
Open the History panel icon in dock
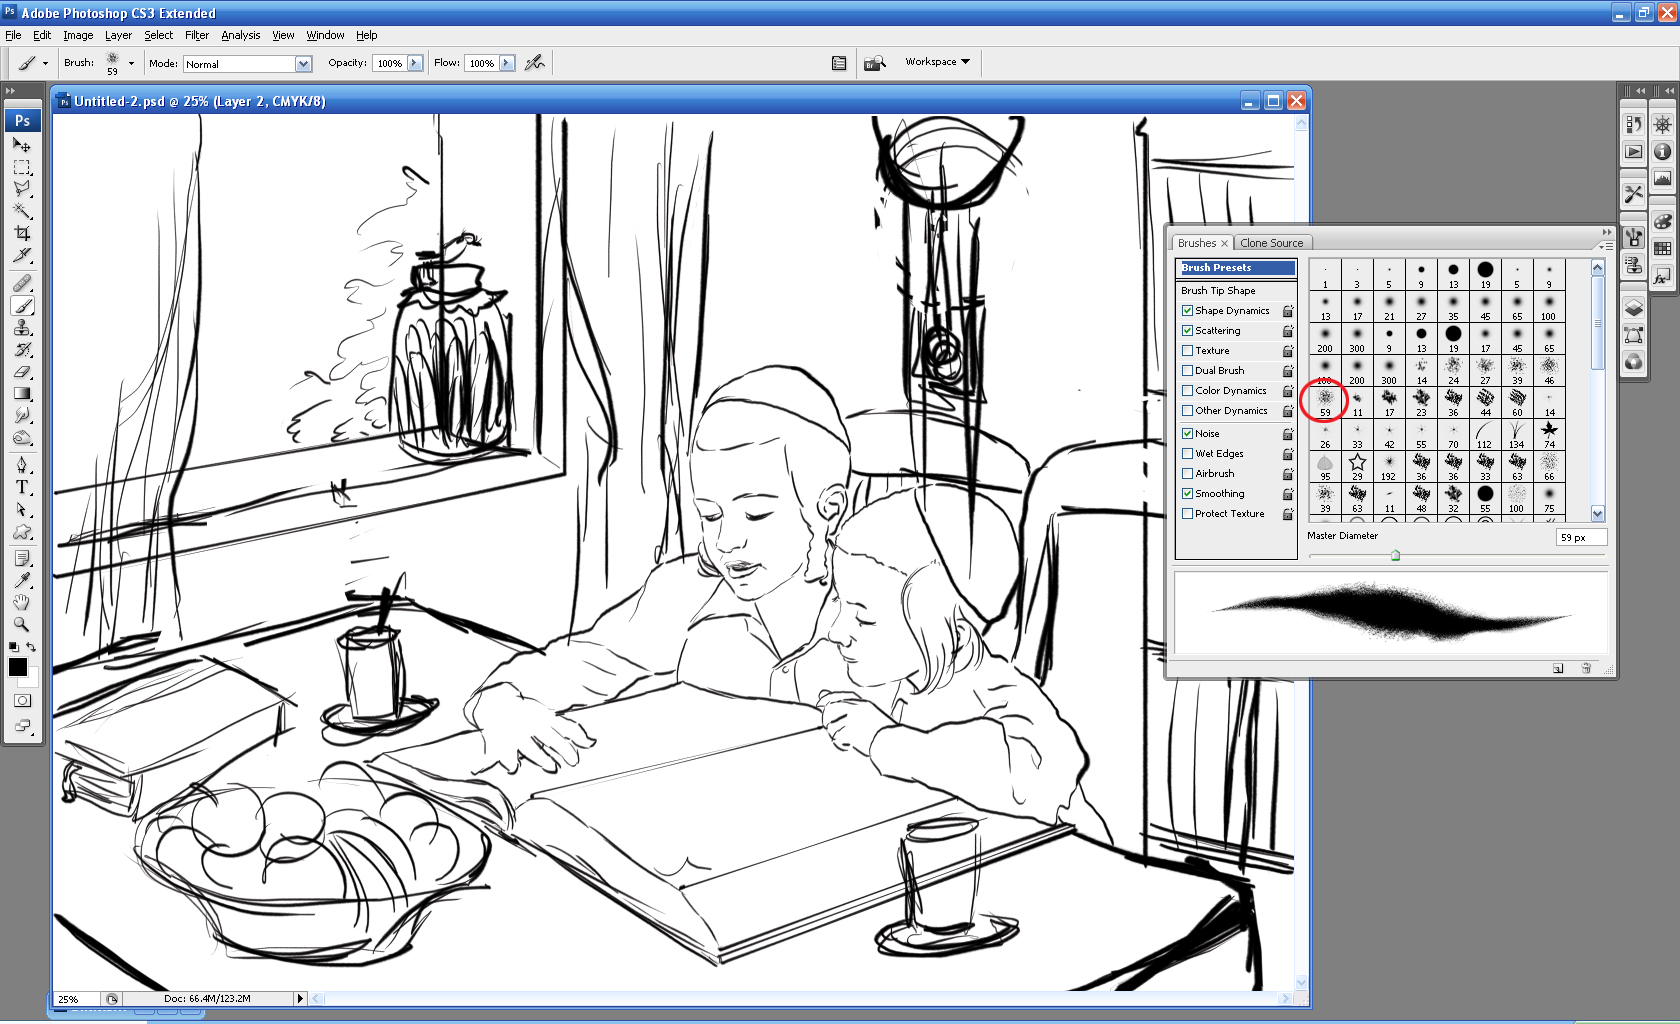point(1633,124)
